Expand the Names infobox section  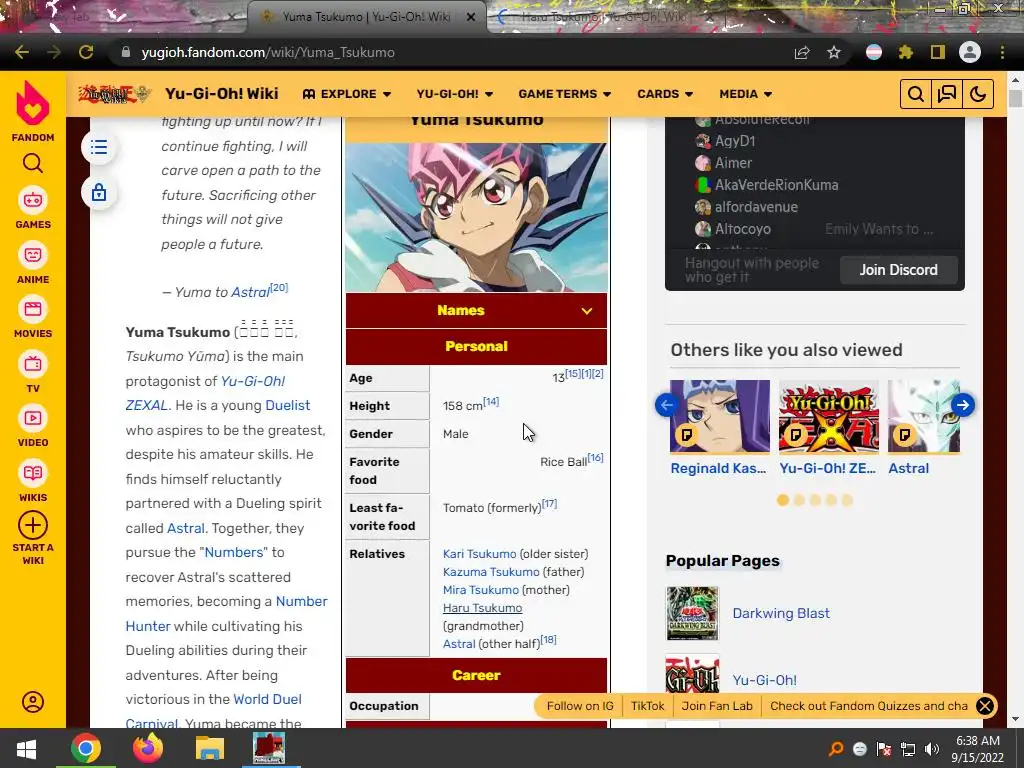(x=476, y=311)
